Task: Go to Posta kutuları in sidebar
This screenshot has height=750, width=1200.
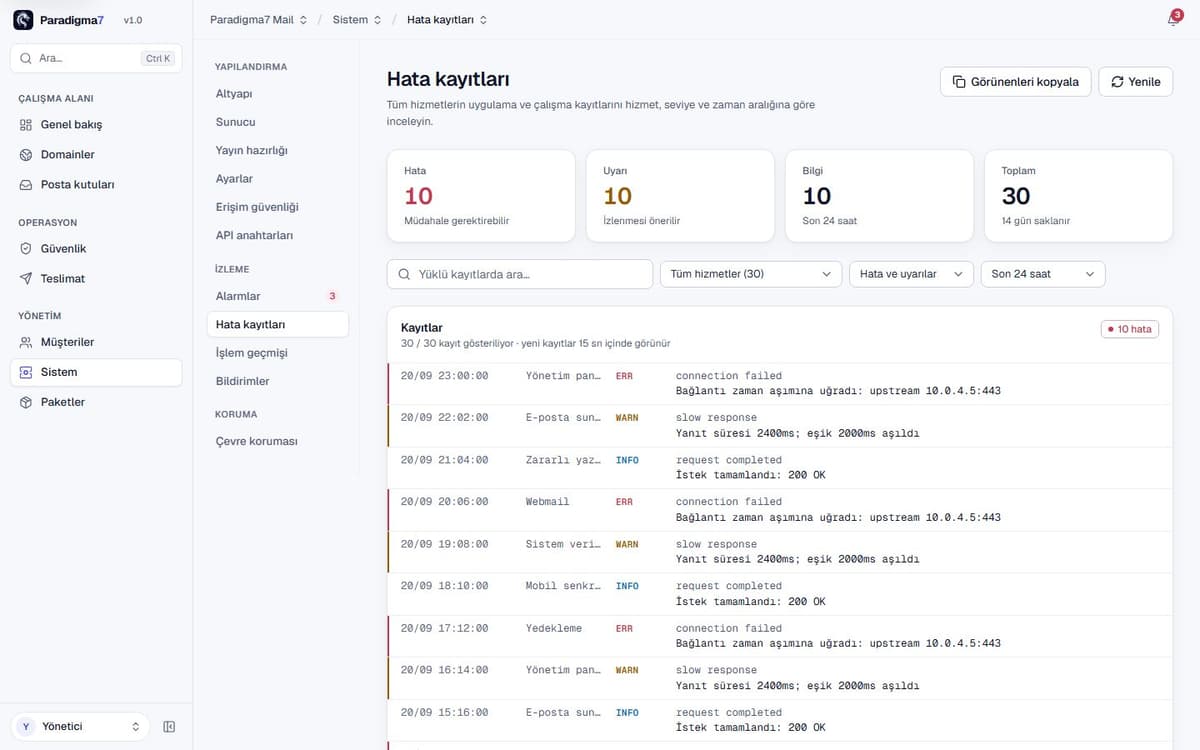Action: [96, 185]
